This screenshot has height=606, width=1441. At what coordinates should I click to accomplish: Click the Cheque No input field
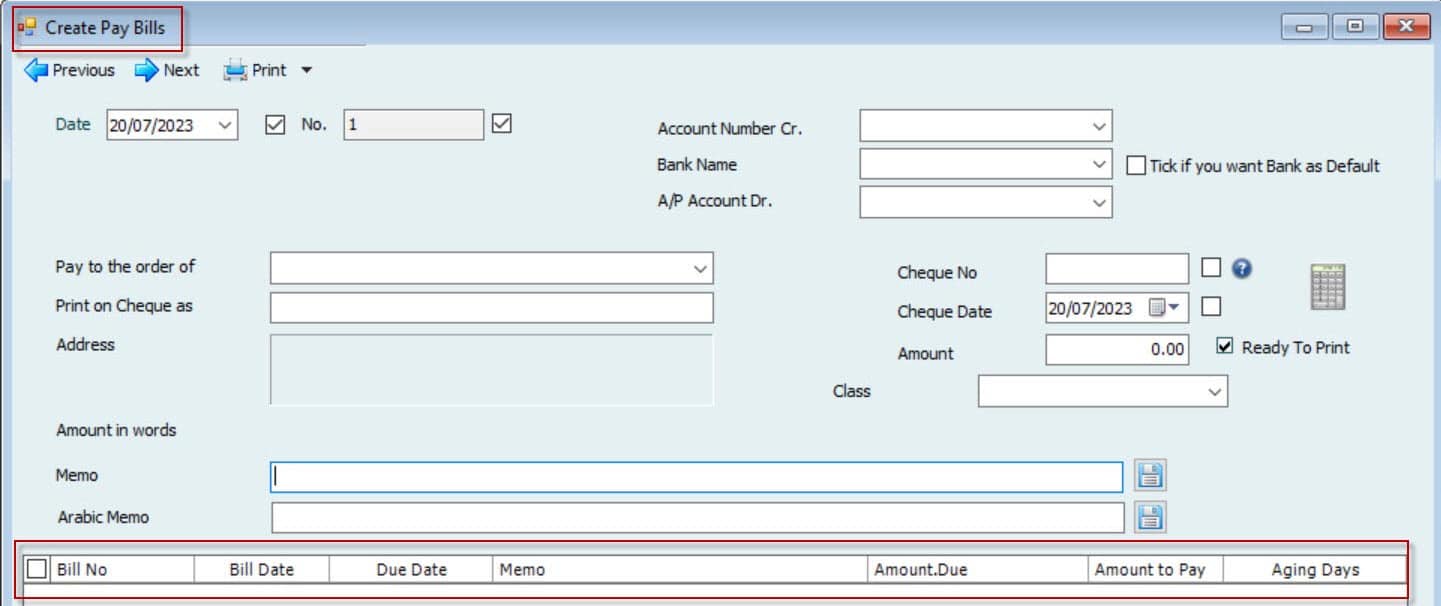1117,269
